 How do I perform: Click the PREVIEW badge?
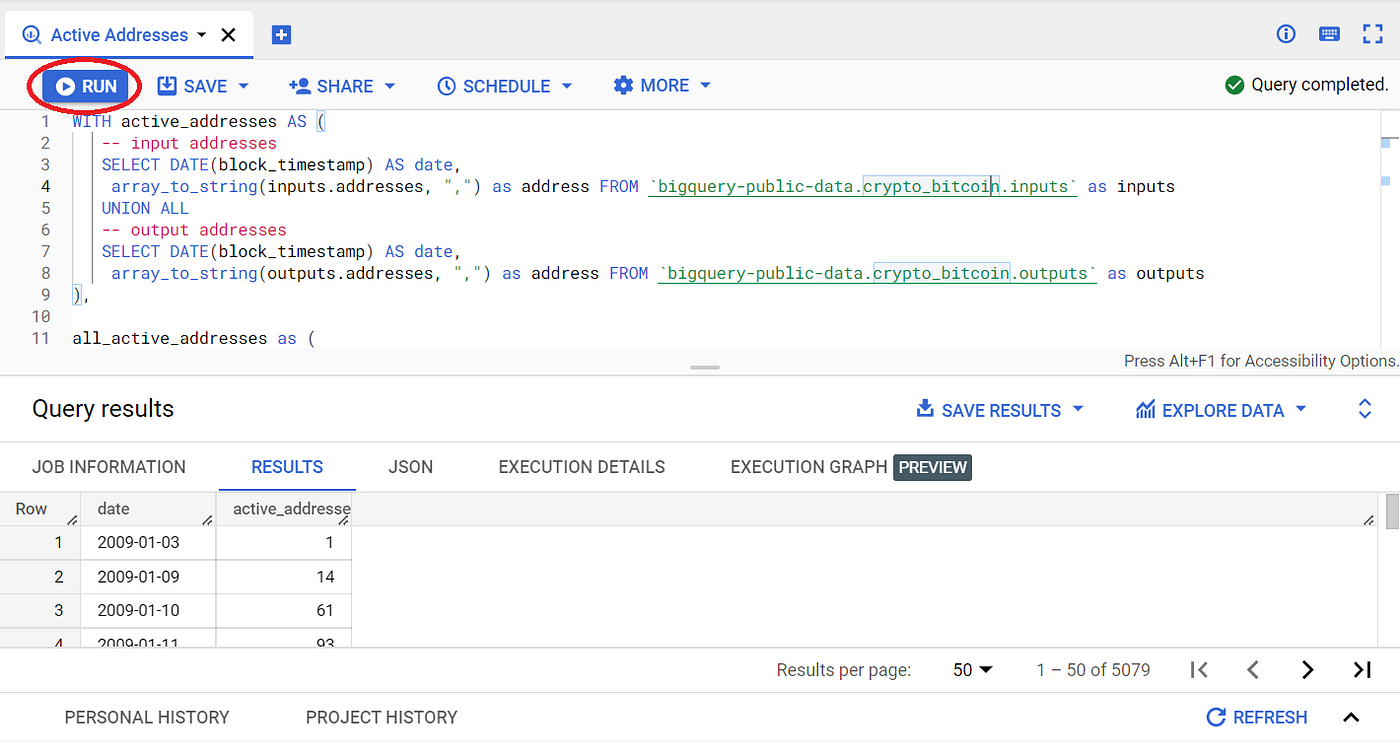pos(932,467)
